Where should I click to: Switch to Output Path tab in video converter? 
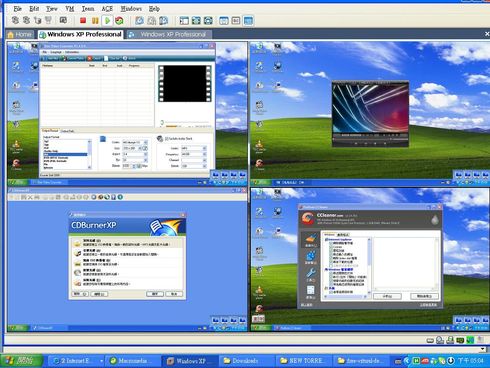[x=67, y=131]
